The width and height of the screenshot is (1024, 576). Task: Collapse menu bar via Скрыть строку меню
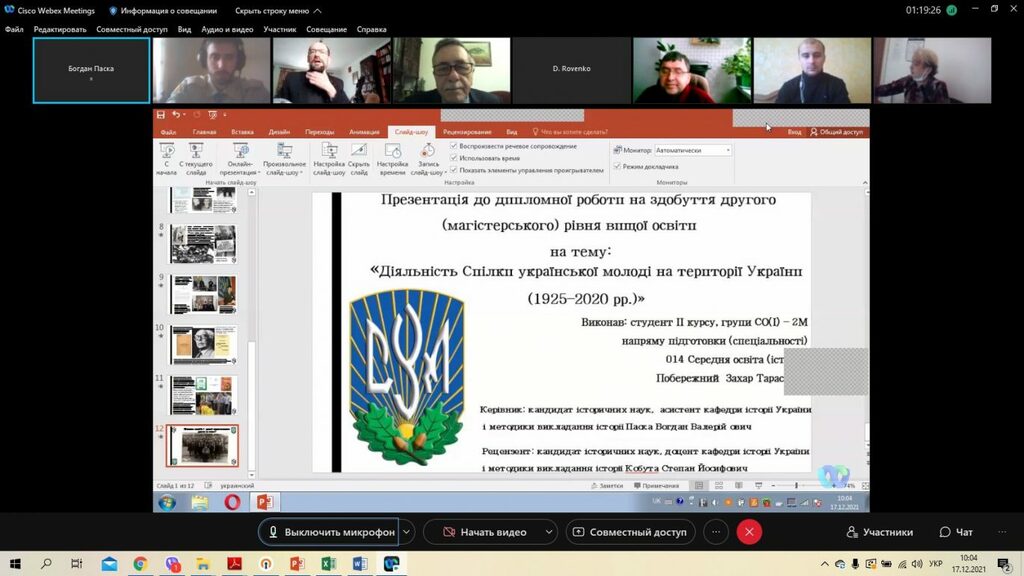pos(272,10)
